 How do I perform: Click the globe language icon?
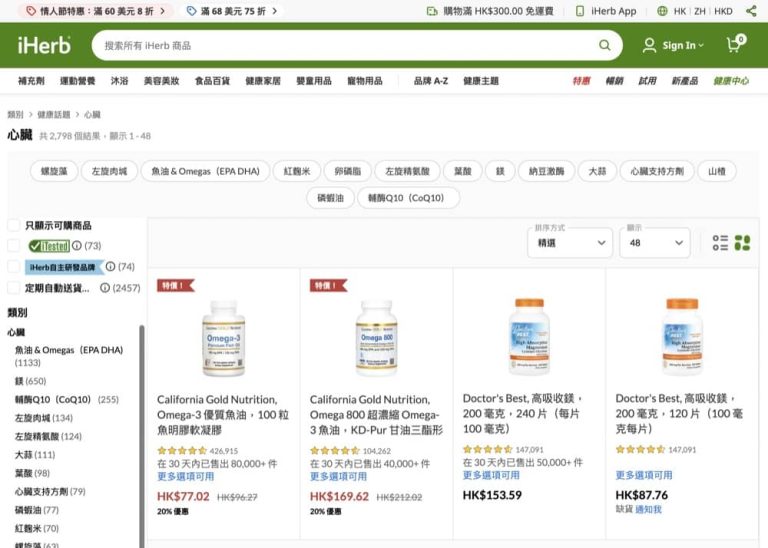tap(662, 11)
